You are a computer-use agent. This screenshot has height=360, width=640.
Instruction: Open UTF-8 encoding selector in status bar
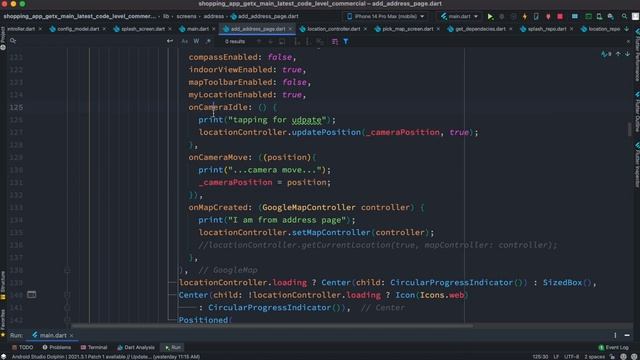tap(571, 357)
